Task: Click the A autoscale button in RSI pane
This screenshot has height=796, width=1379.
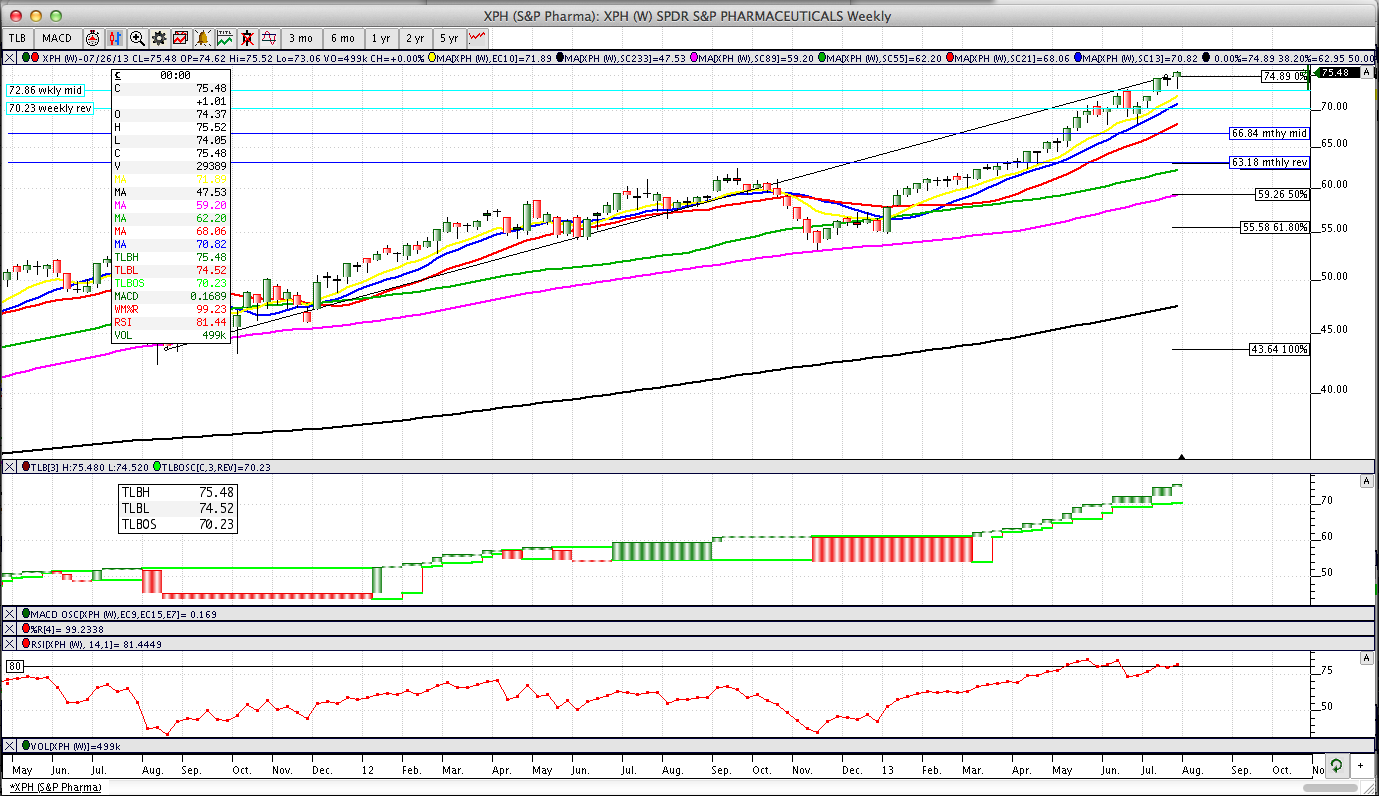Action: point(1366,657)
